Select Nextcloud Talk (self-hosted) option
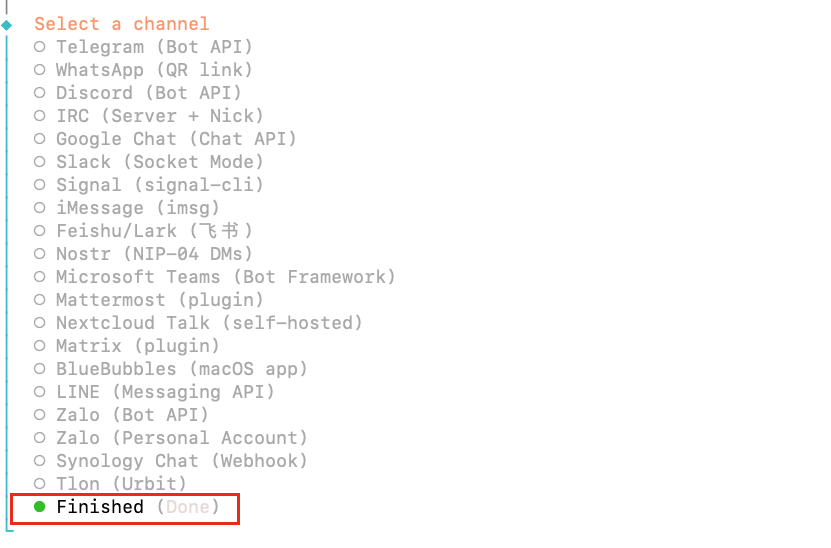 click(x=209, y=323)
